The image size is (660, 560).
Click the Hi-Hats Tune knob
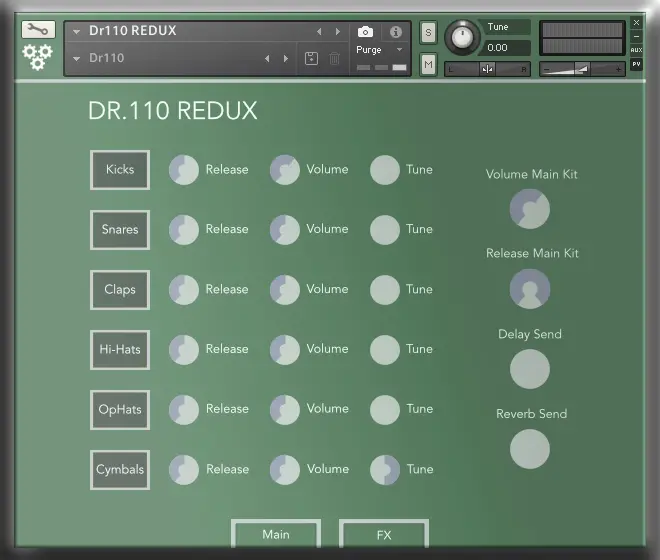[x=385, y=349]
